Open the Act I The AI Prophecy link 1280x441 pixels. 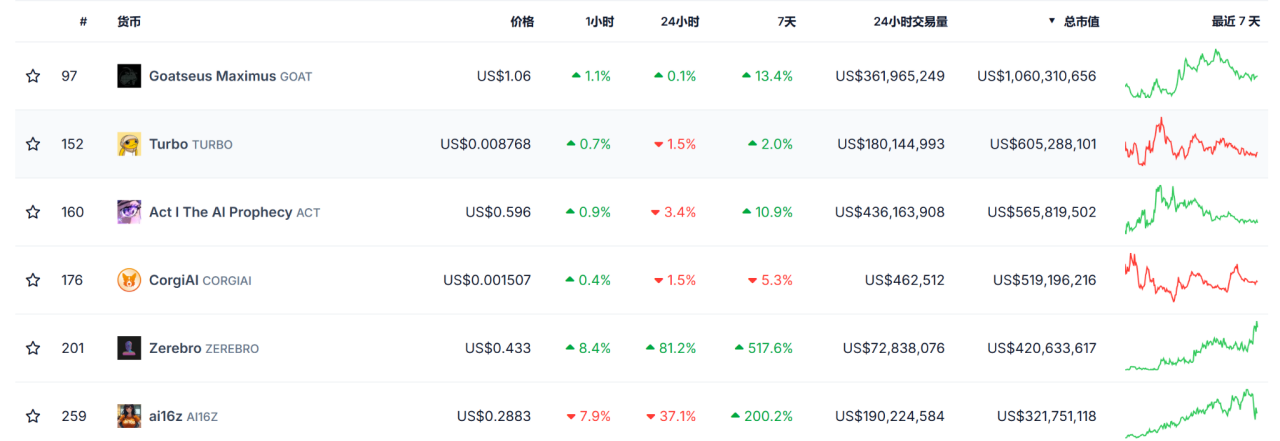tap(220, 212)
